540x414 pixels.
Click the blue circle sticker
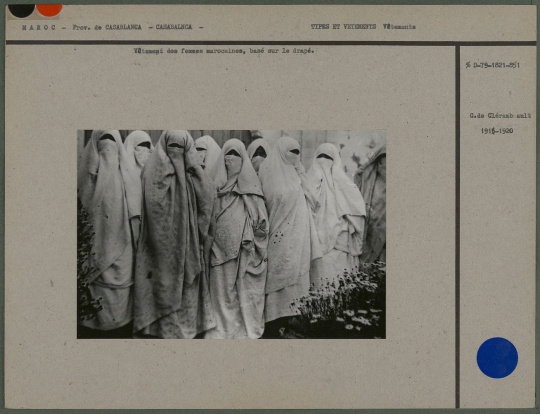coord(497,358)
